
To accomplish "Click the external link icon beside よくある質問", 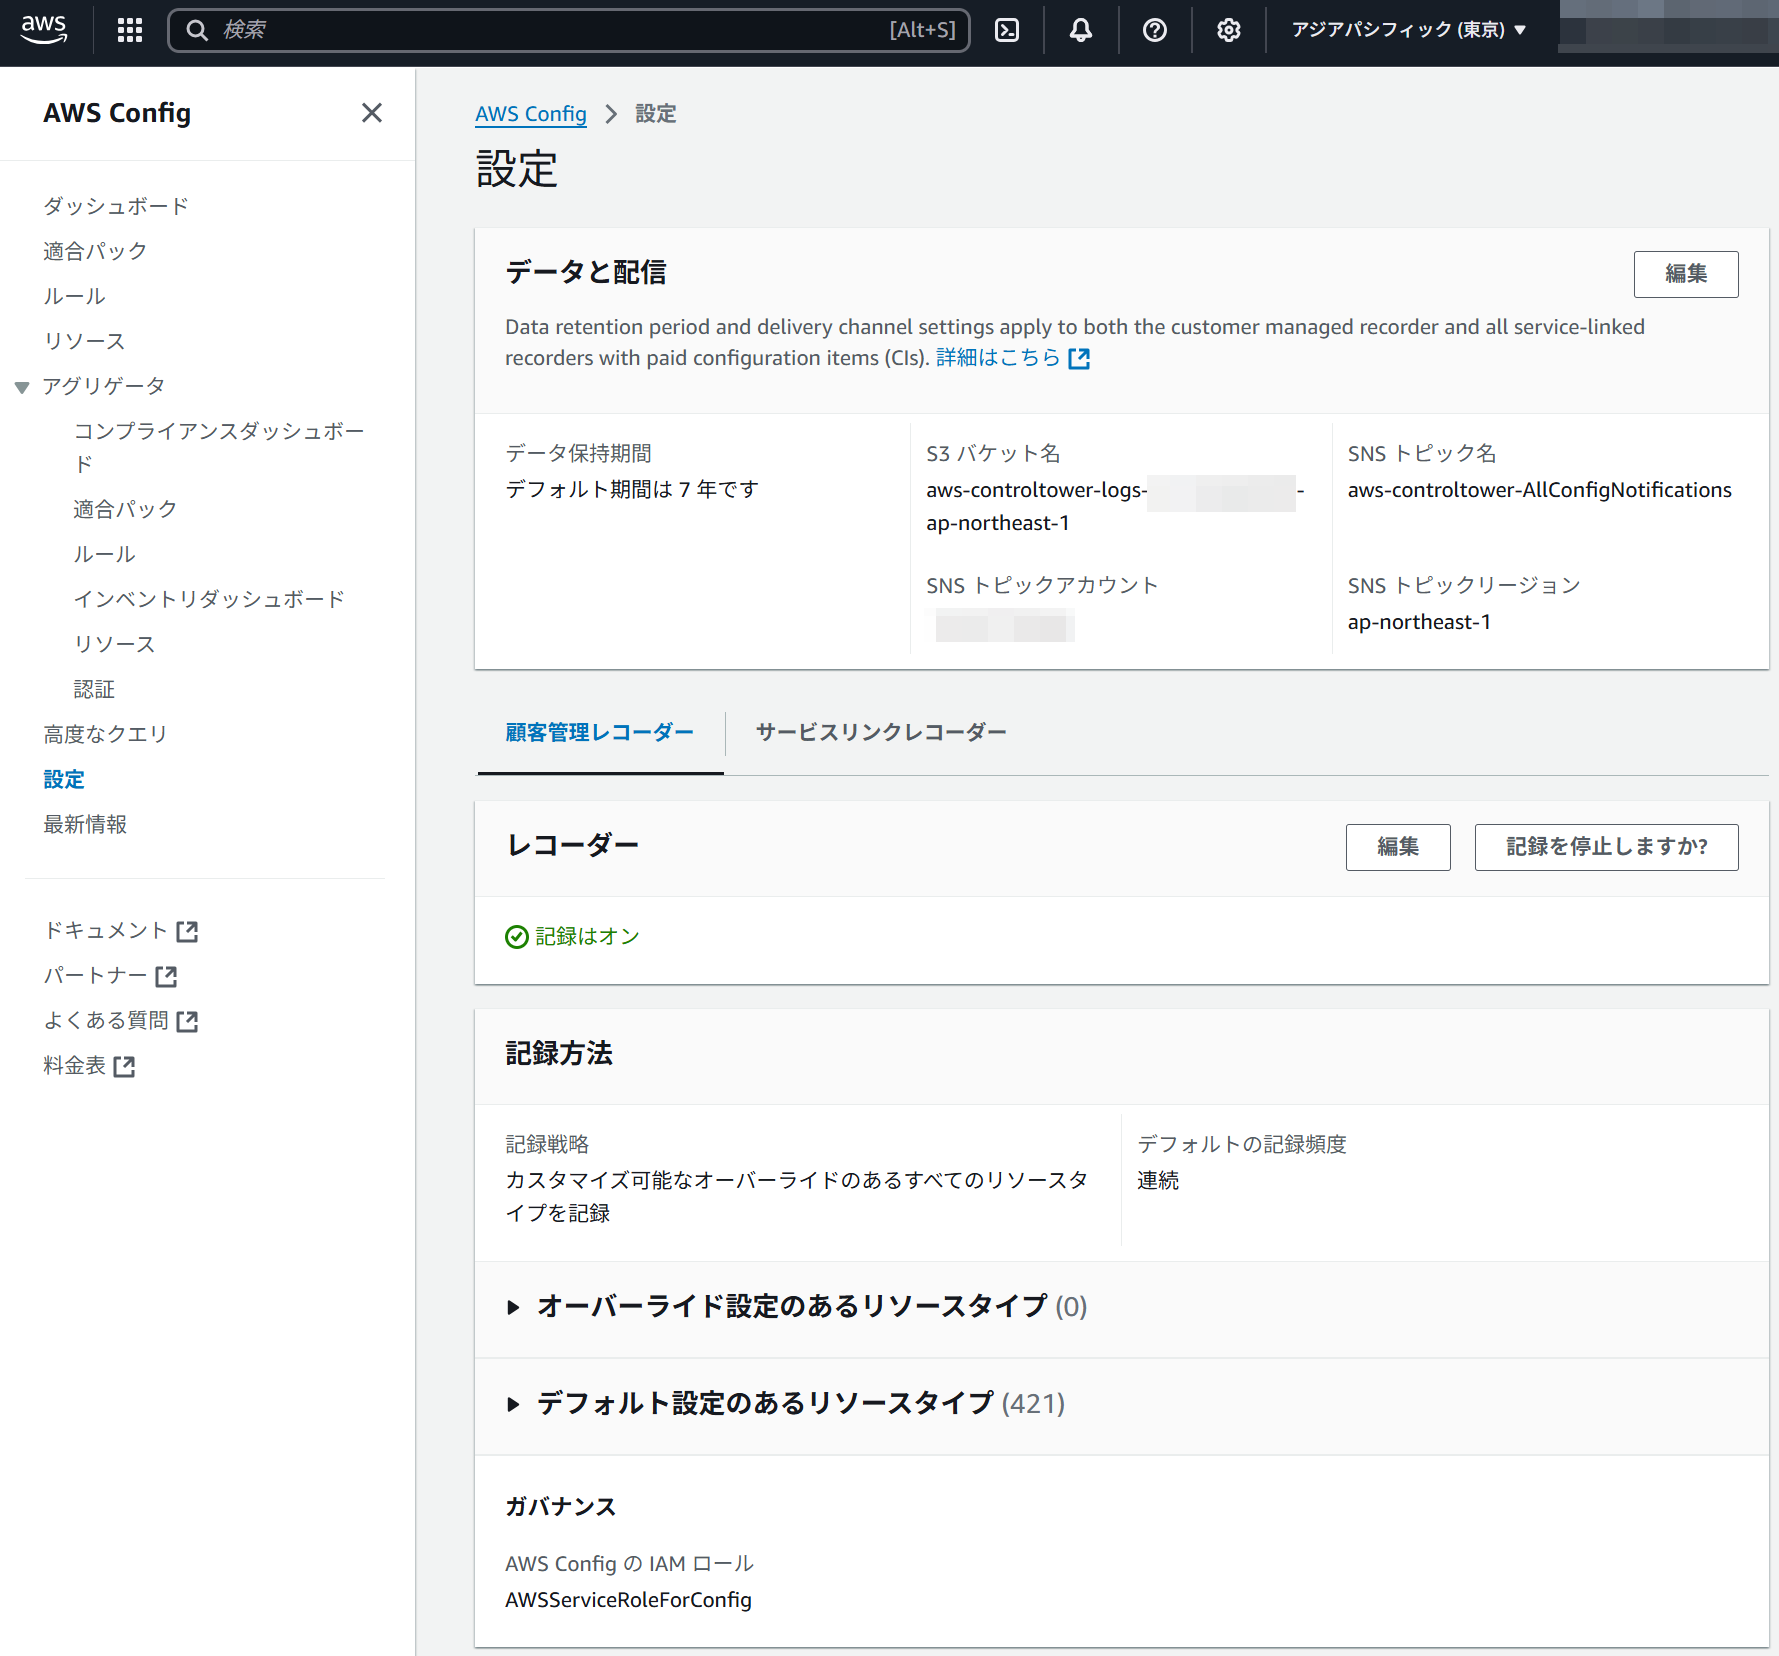I will 187,1022.
